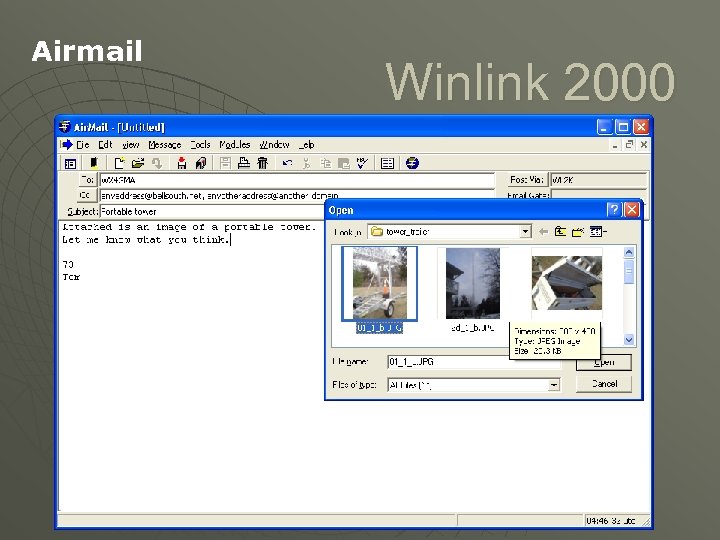Click the paste toolbar icon

coord(344,163)
